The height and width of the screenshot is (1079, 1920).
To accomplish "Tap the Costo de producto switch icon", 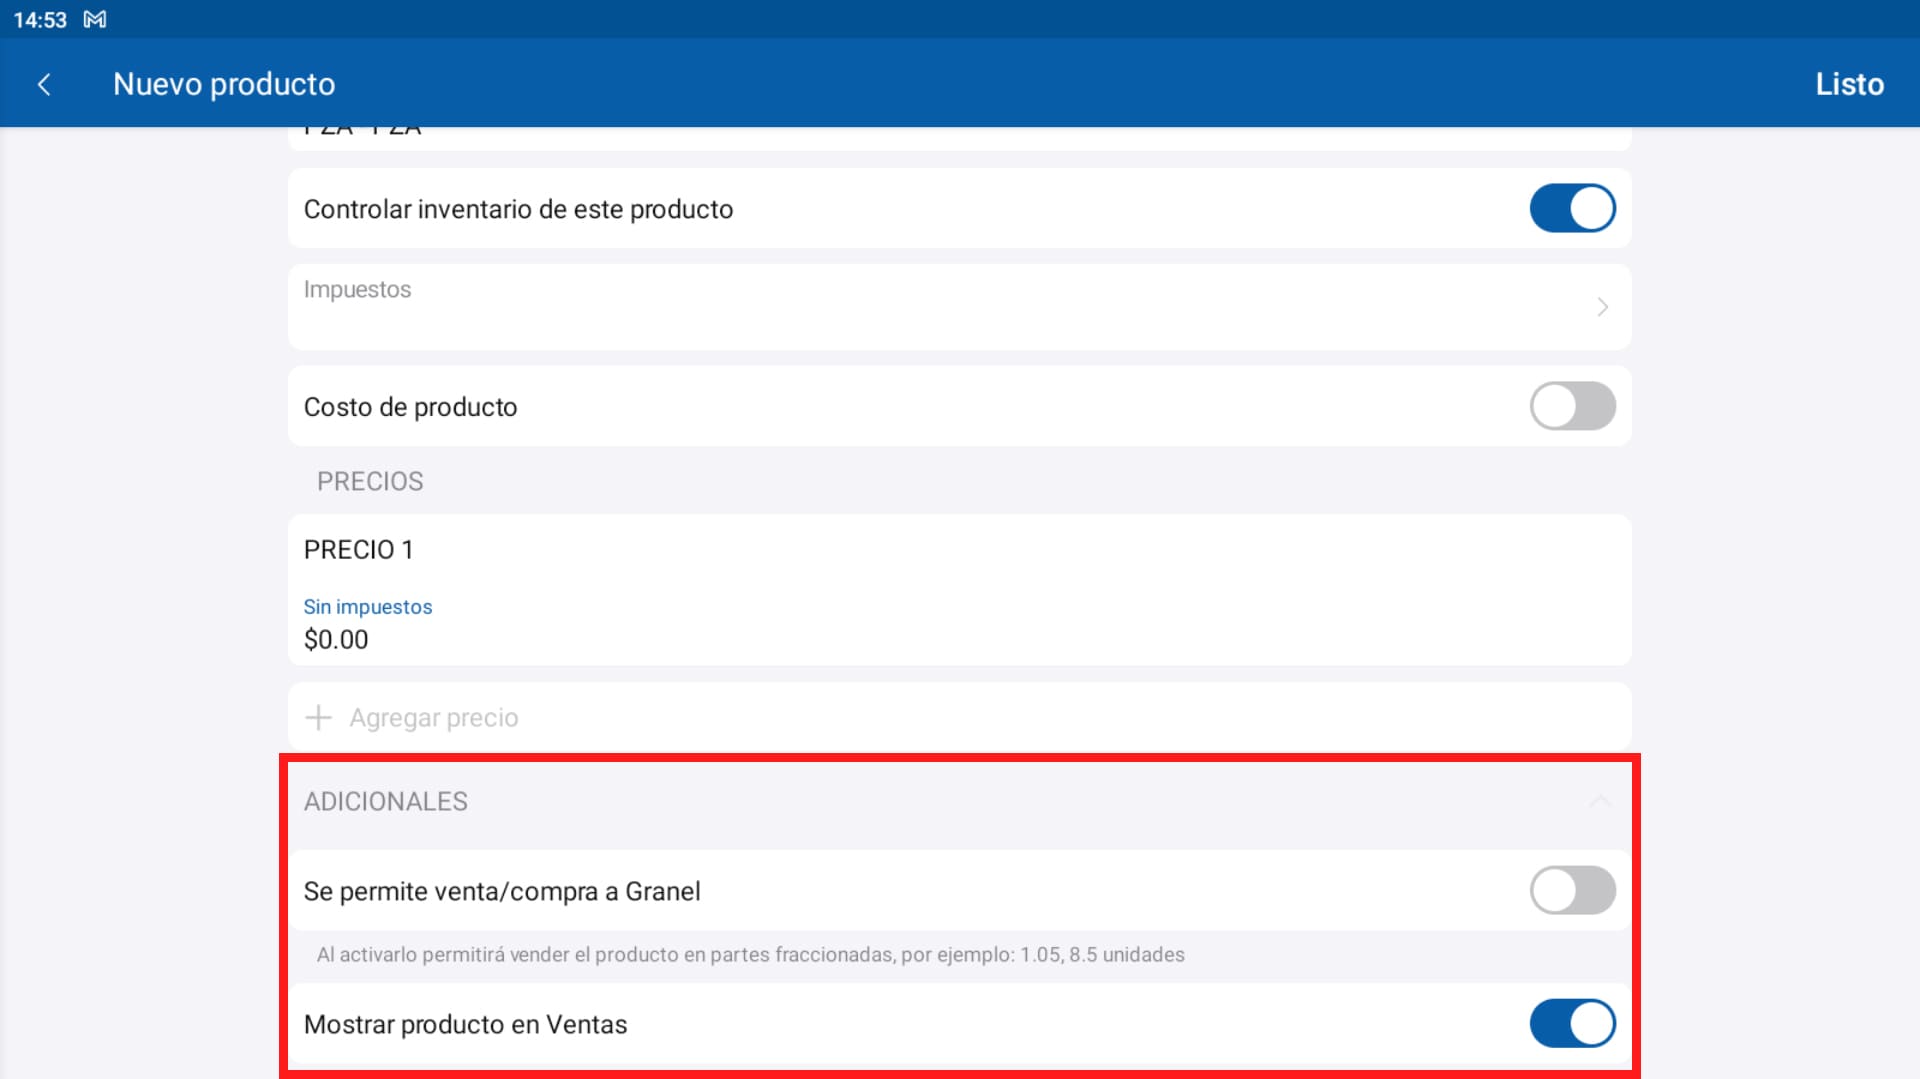I will point(1572,406).
